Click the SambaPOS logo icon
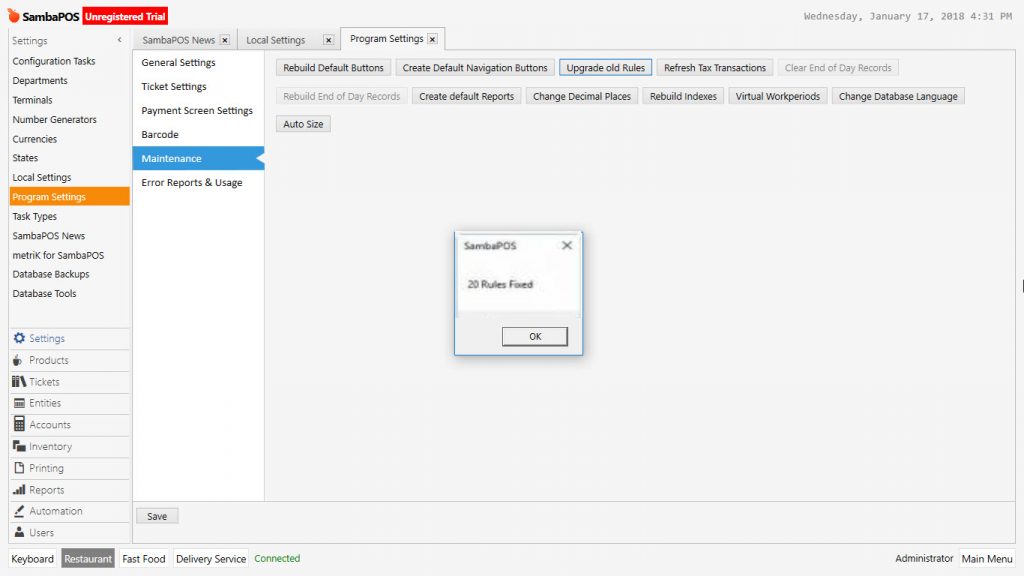Viewport: 1024px width, 576px height. [13, 15]
